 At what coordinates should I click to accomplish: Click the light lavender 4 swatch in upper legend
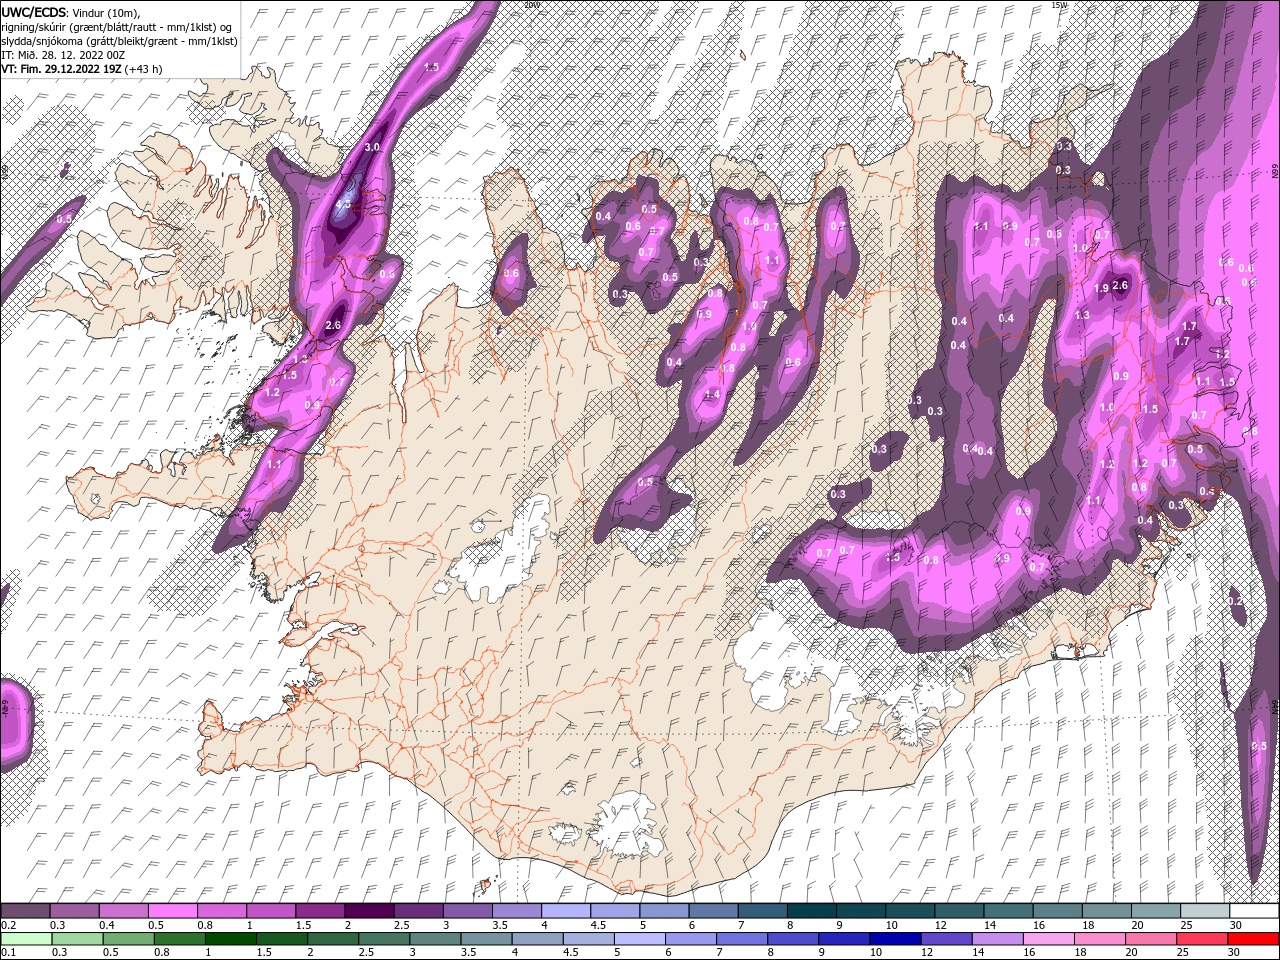(565, 912)
